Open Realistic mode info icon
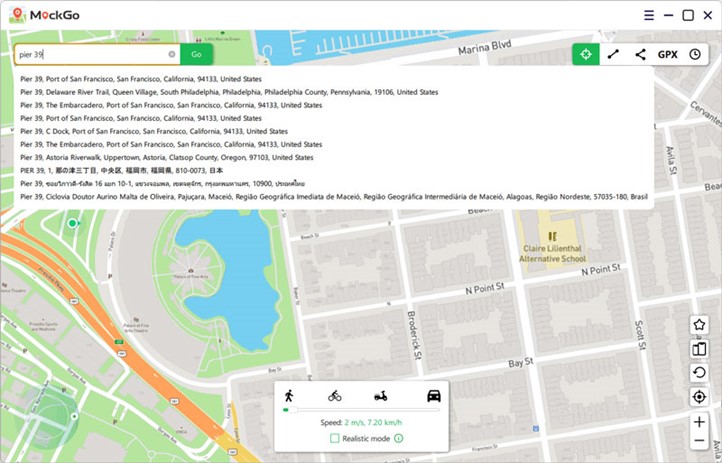 [x=399, y=439]
